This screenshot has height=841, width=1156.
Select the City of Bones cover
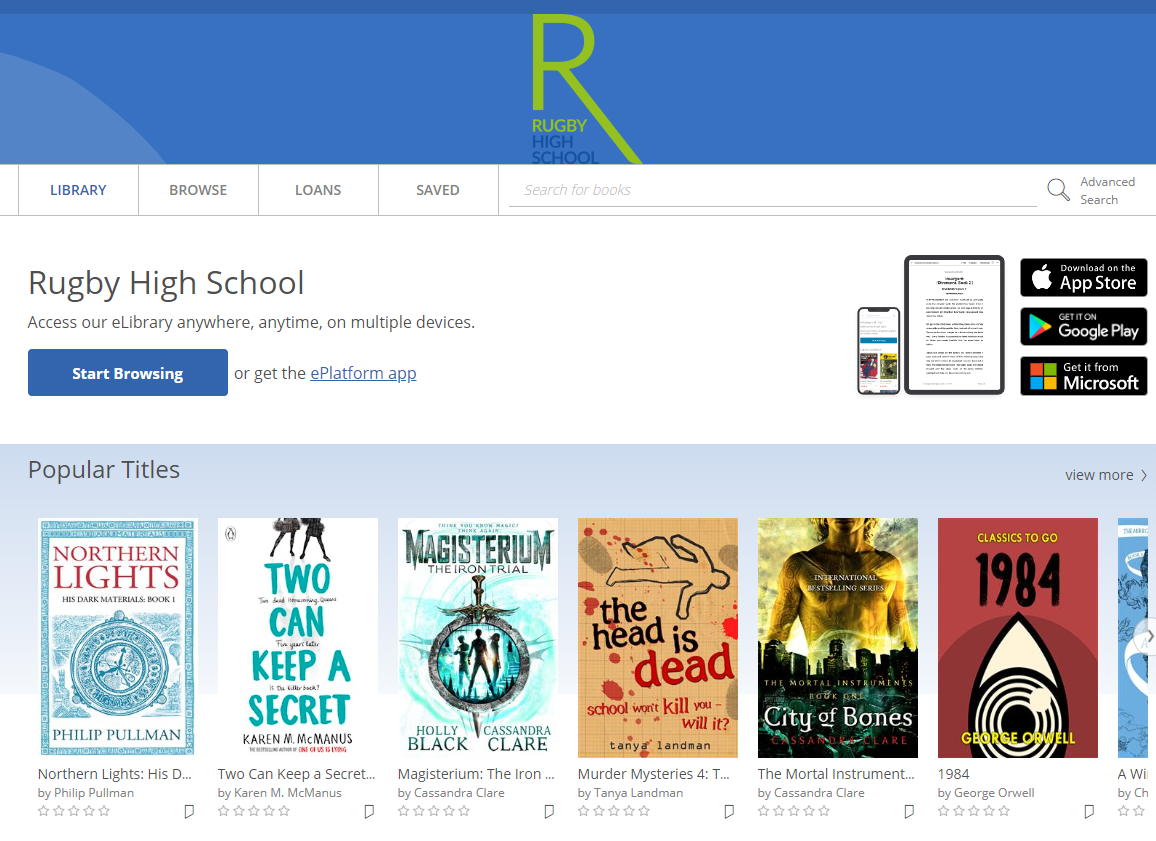coord(838,638)
